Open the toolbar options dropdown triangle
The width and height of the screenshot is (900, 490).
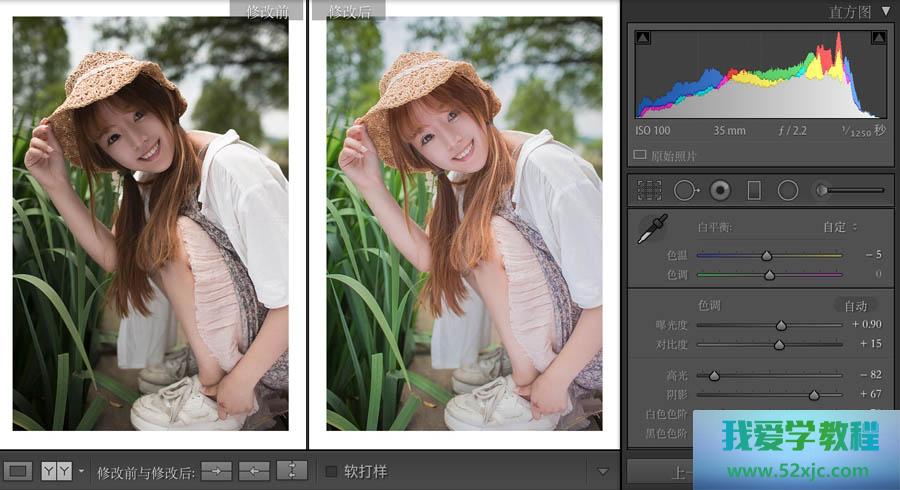click(x=602, y=471)
